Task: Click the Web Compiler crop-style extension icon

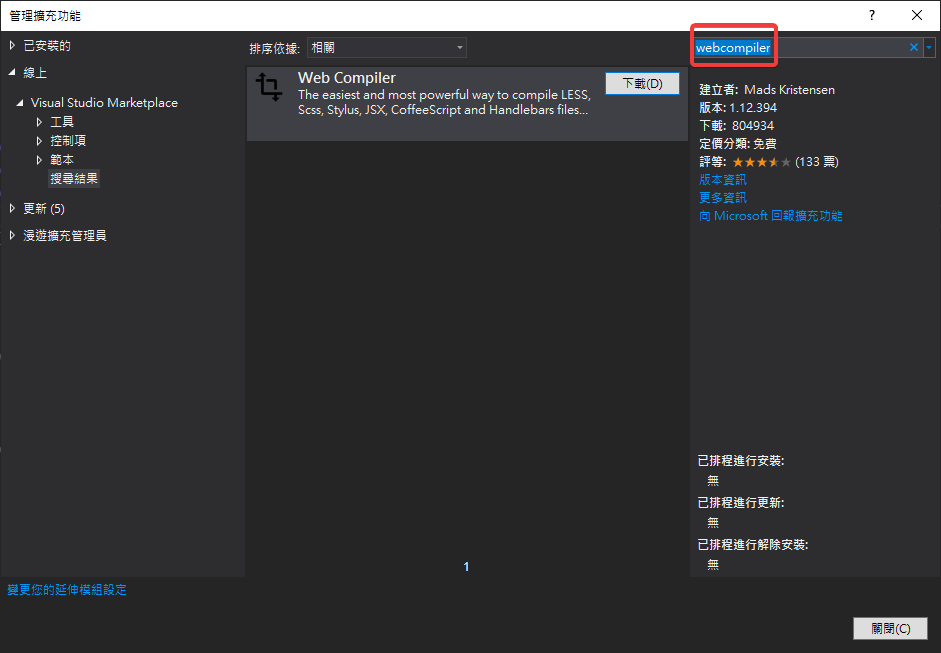Action: (269, 87)
